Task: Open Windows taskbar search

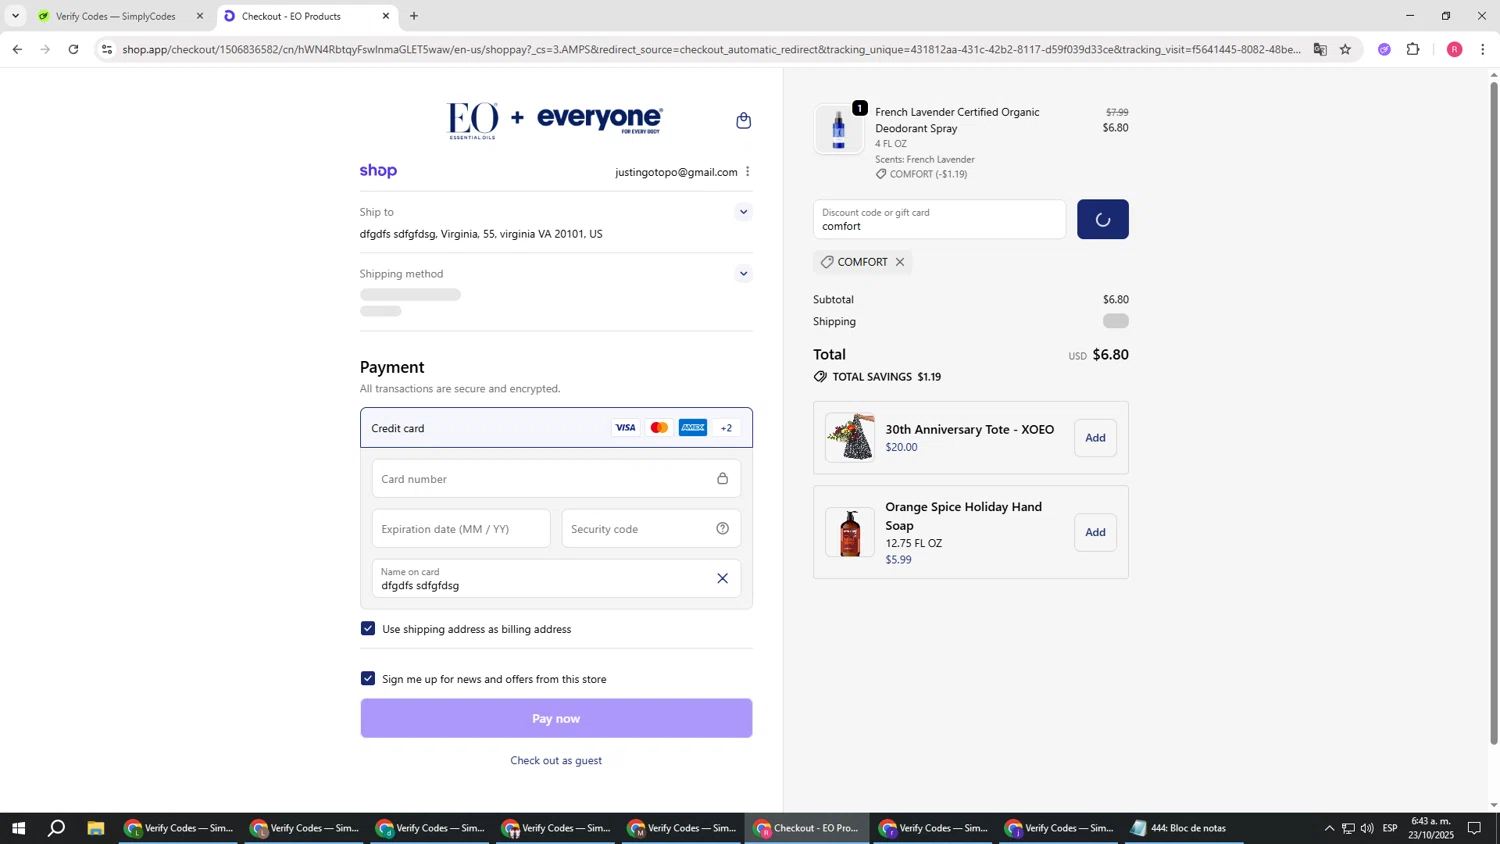Action: click(57, 828)
